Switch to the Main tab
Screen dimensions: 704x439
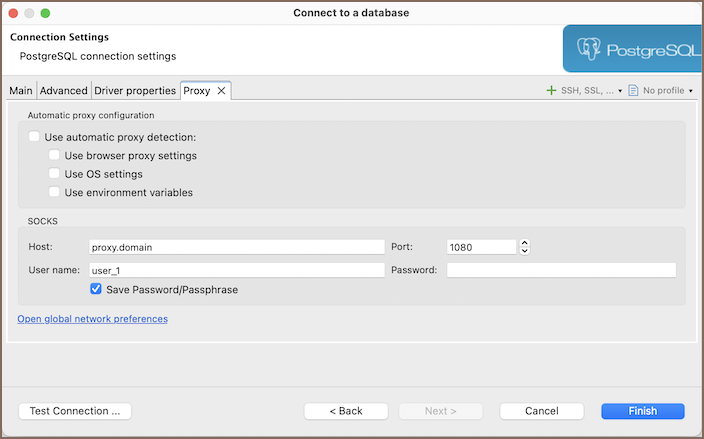pos(21,90)
